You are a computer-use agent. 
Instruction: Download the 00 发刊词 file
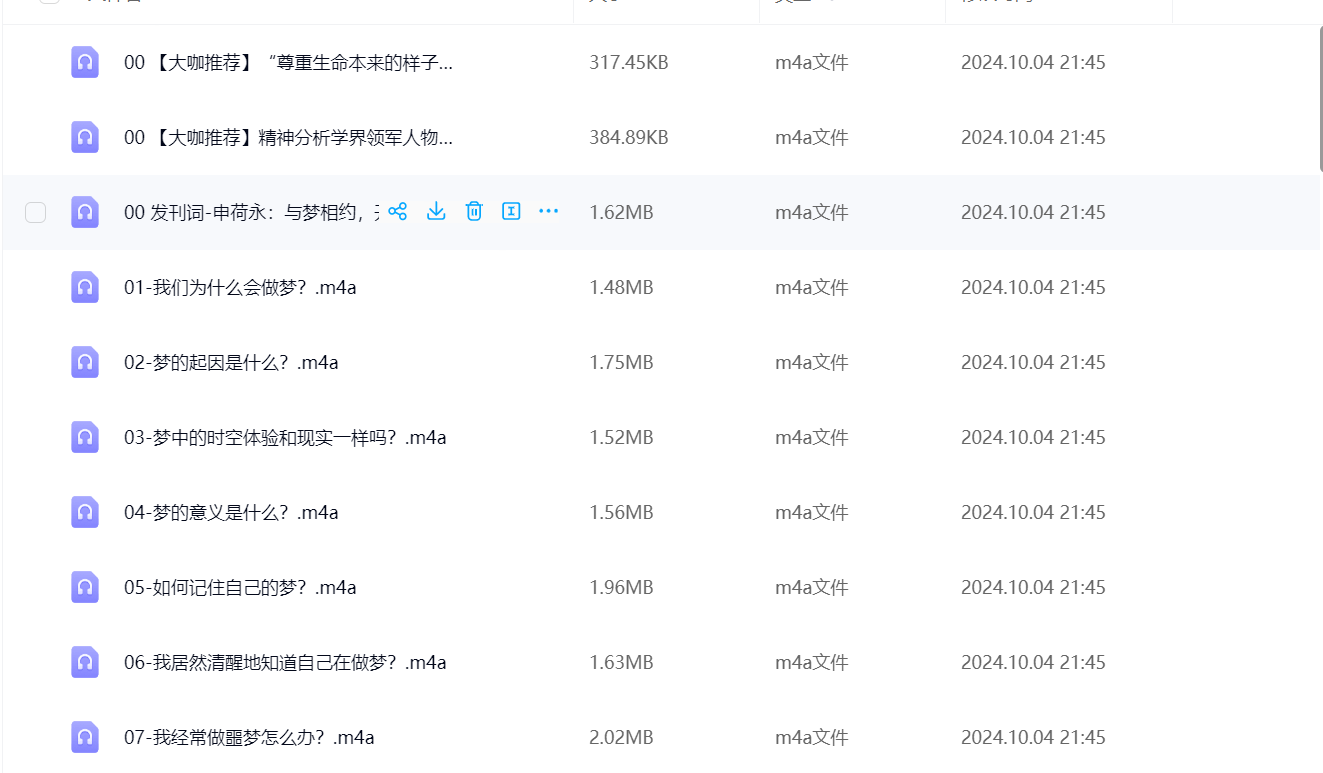(x=436, y=211)
